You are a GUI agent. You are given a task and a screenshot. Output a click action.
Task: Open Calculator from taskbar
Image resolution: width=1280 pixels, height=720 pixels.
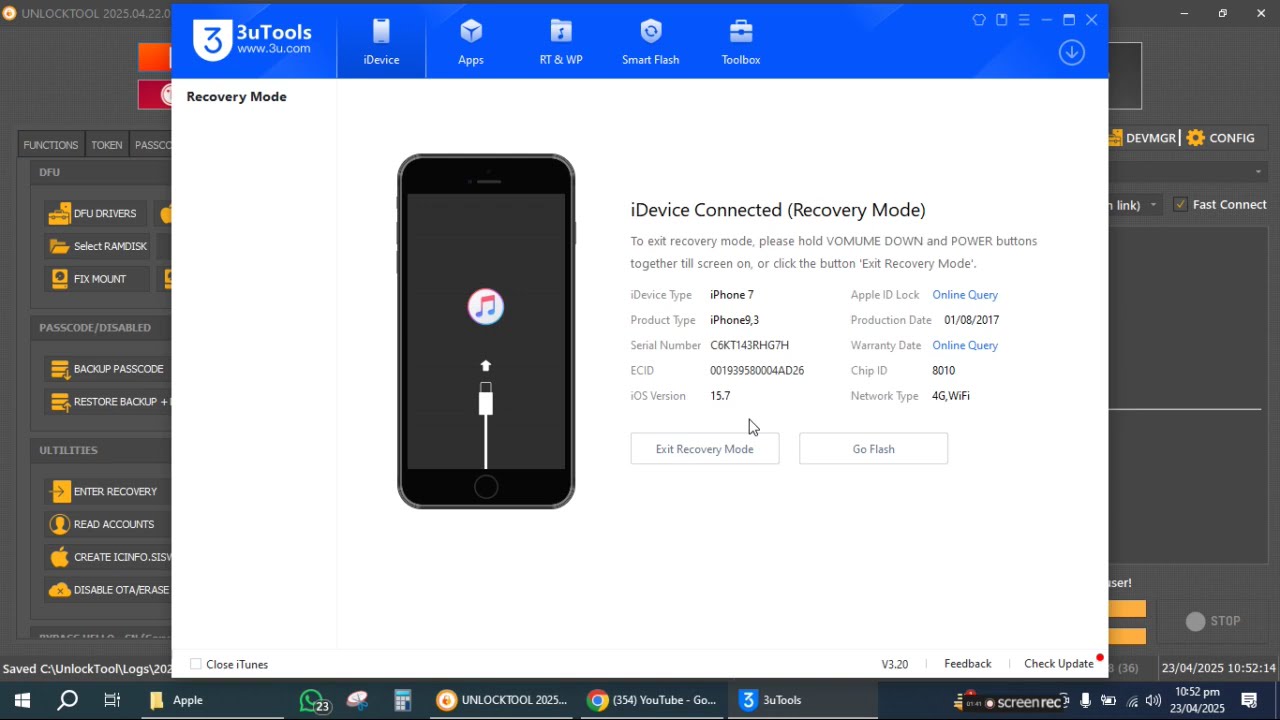click(x=403, y=700)
